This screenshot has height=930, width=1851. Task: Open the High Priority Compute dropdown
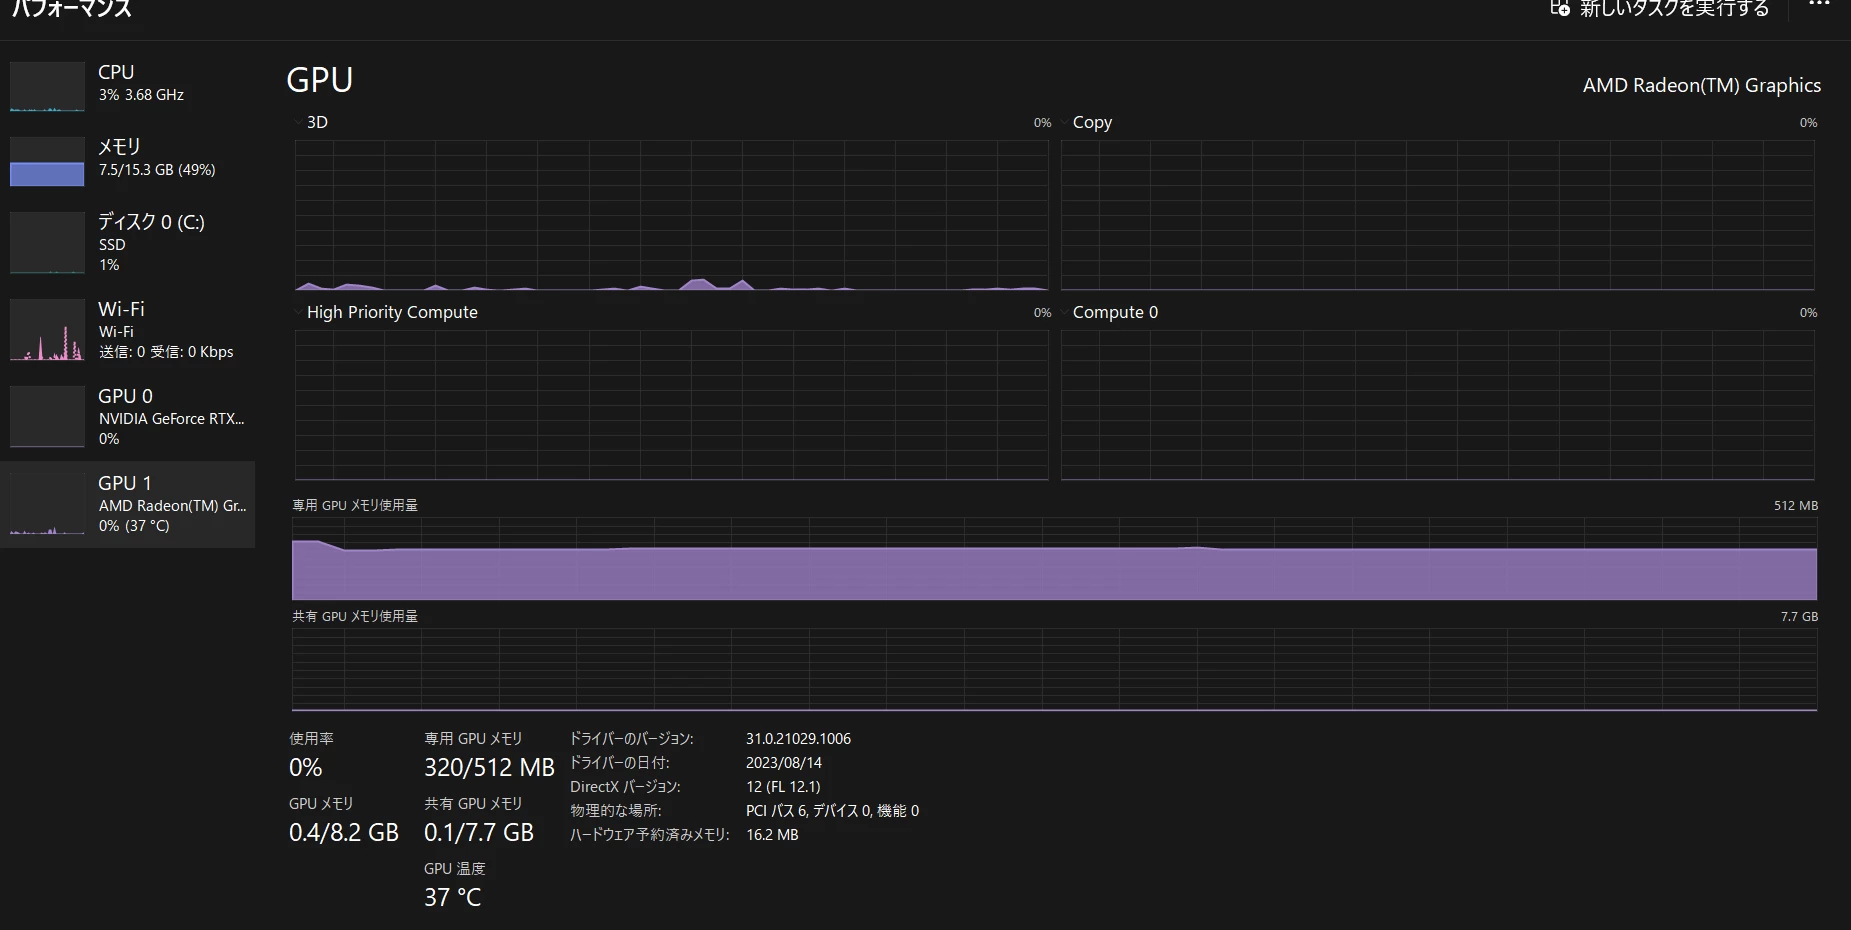tap(299, 312)
